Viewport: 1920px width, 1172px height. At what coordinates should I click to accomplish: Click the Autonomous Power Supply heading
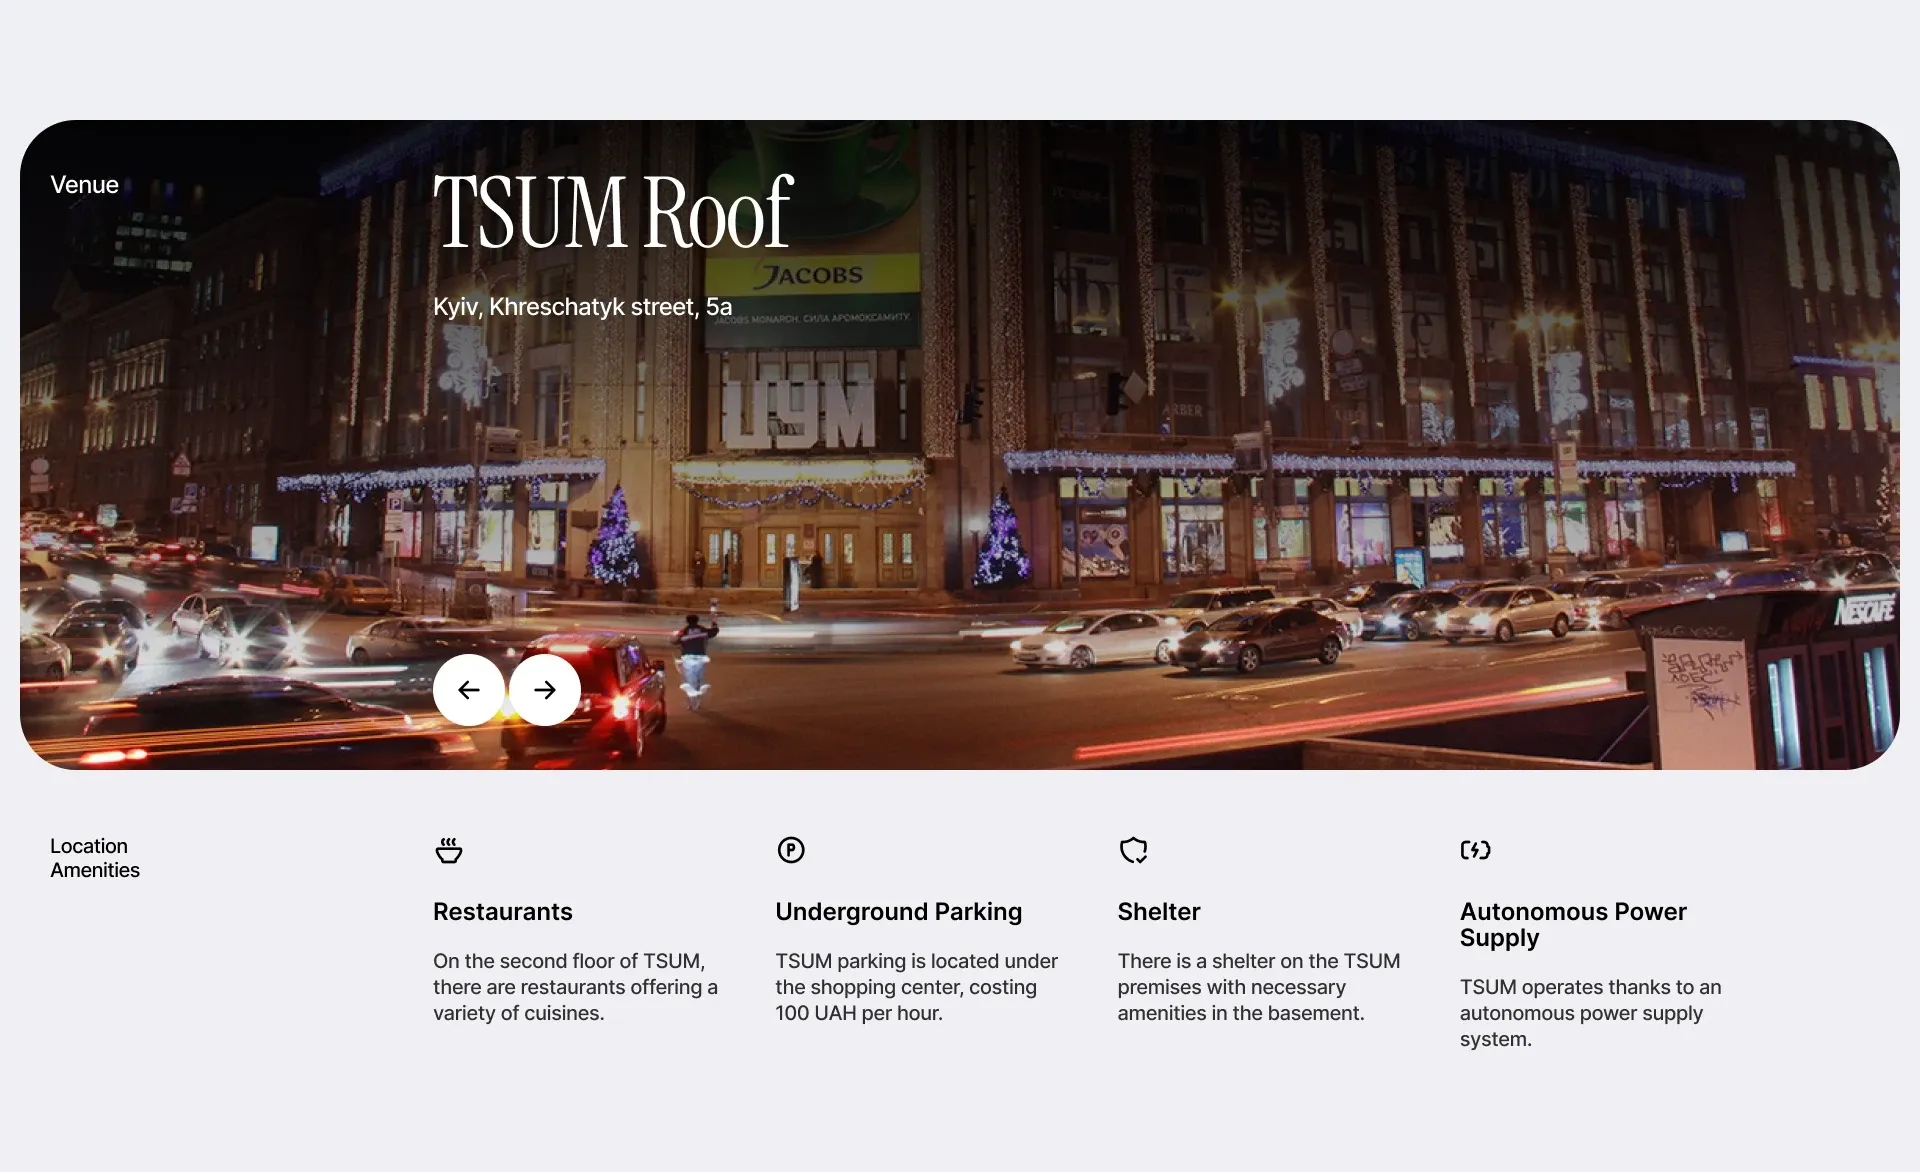pyautogui.click(x=1573, y=925)
